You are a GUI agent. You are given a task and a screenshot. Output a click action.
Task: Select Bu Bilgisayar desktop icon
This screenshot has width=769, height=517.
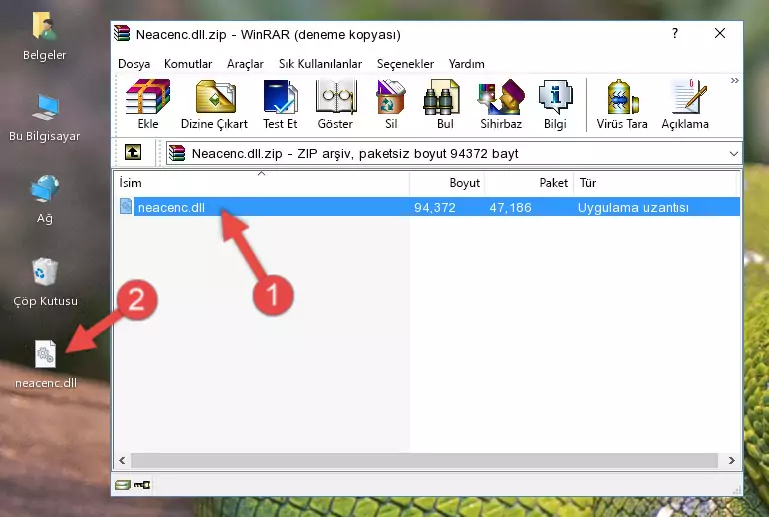[x=45, y=118]
